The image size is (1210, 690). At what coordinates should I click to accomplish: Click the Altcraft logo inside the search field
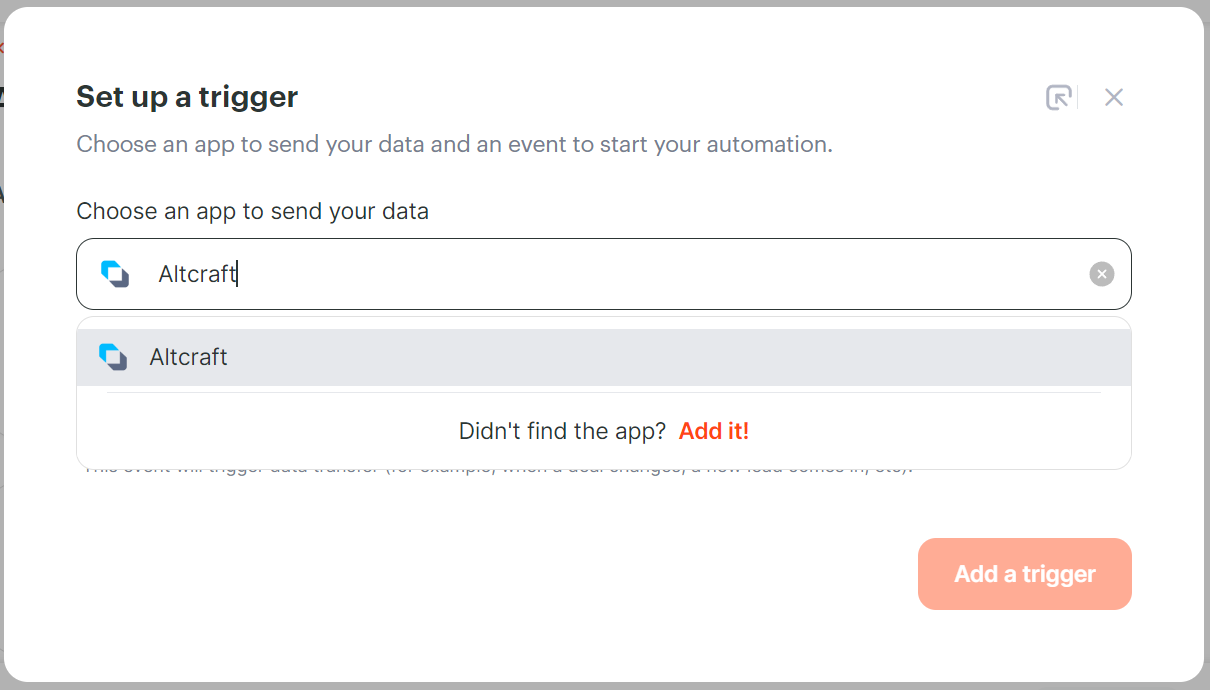(x=115, y=274)
